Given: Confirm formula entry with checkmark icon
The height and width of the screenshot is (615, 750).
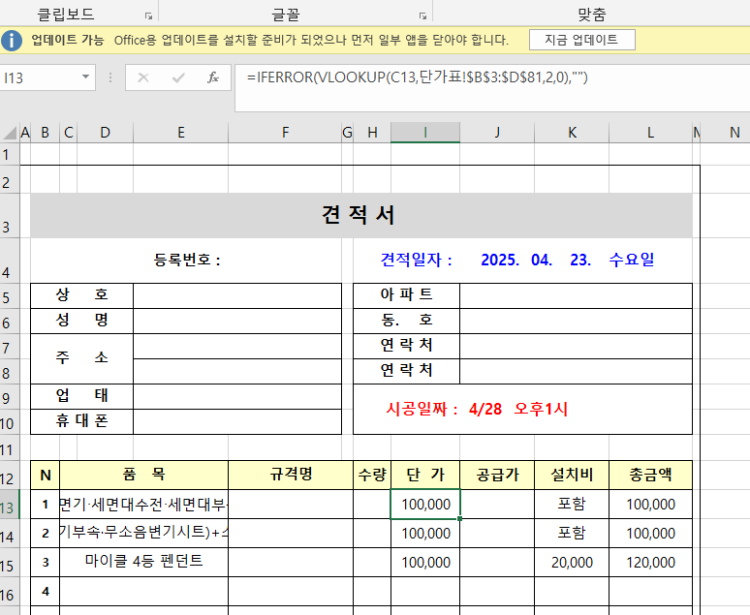Looking at the screenshot, I should coord(178,77).
